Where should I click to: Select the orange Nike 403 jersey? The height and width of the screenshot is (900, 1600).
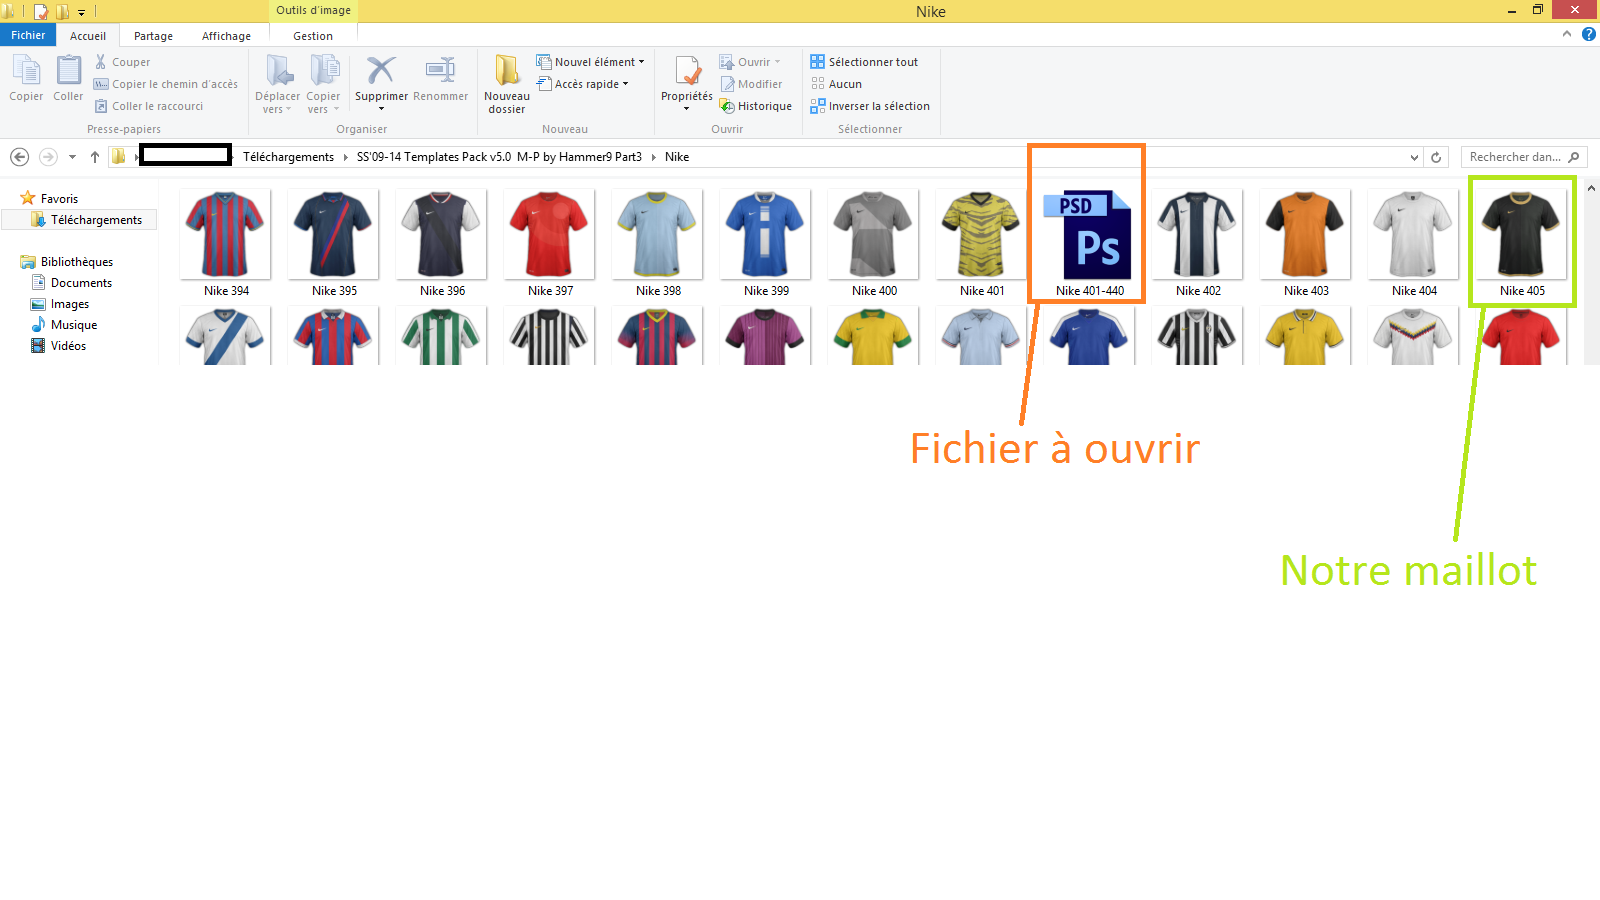[x=1306, y=244]
